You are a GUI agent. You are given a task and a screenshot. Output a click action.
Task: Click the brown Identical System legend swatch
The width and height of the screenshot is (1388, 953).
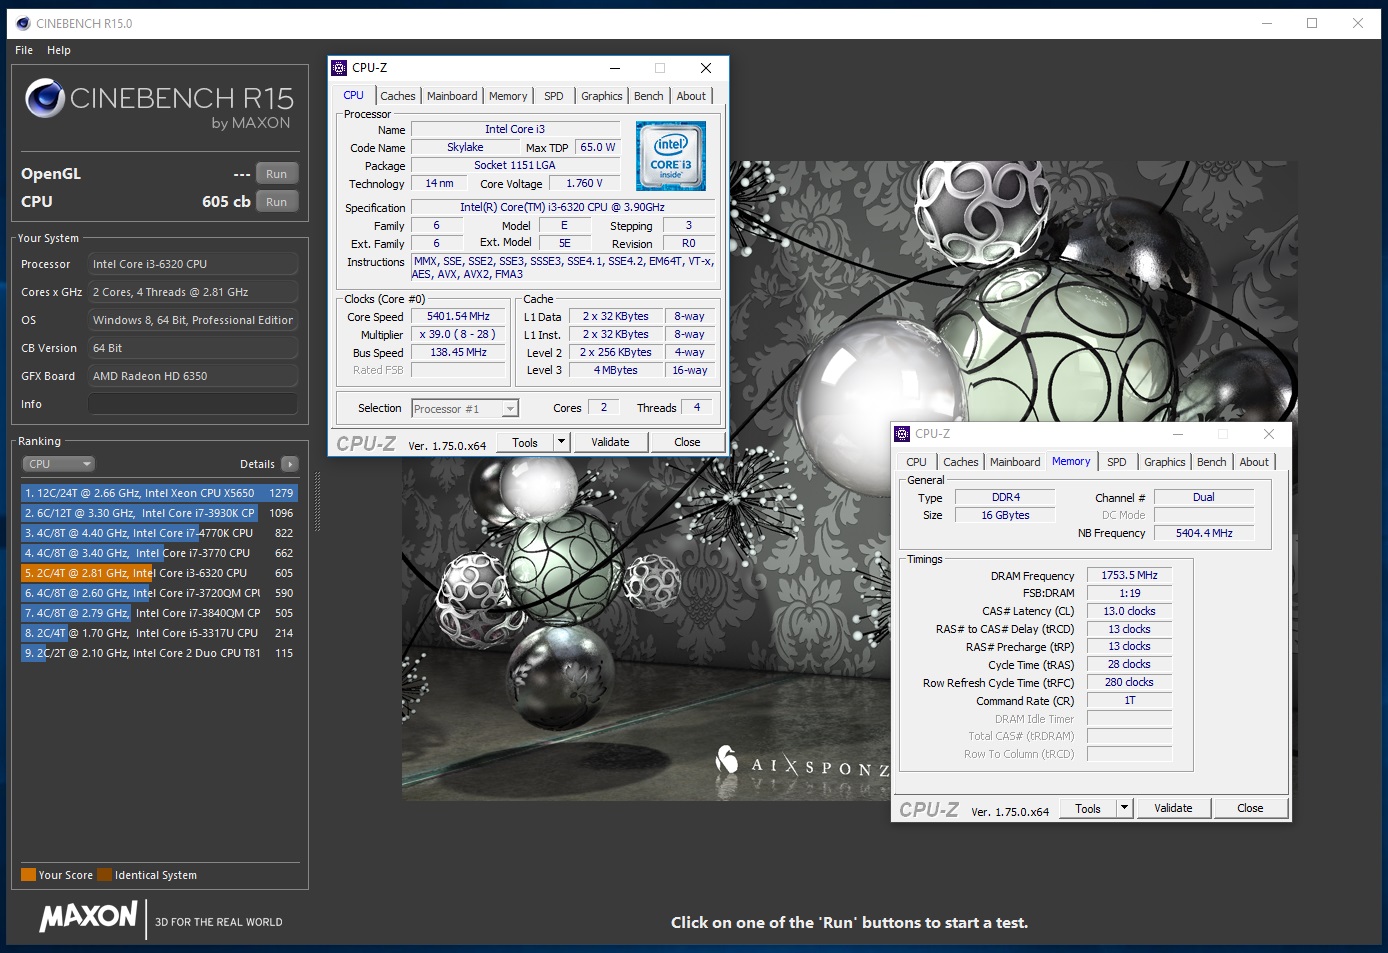point(104,875)
